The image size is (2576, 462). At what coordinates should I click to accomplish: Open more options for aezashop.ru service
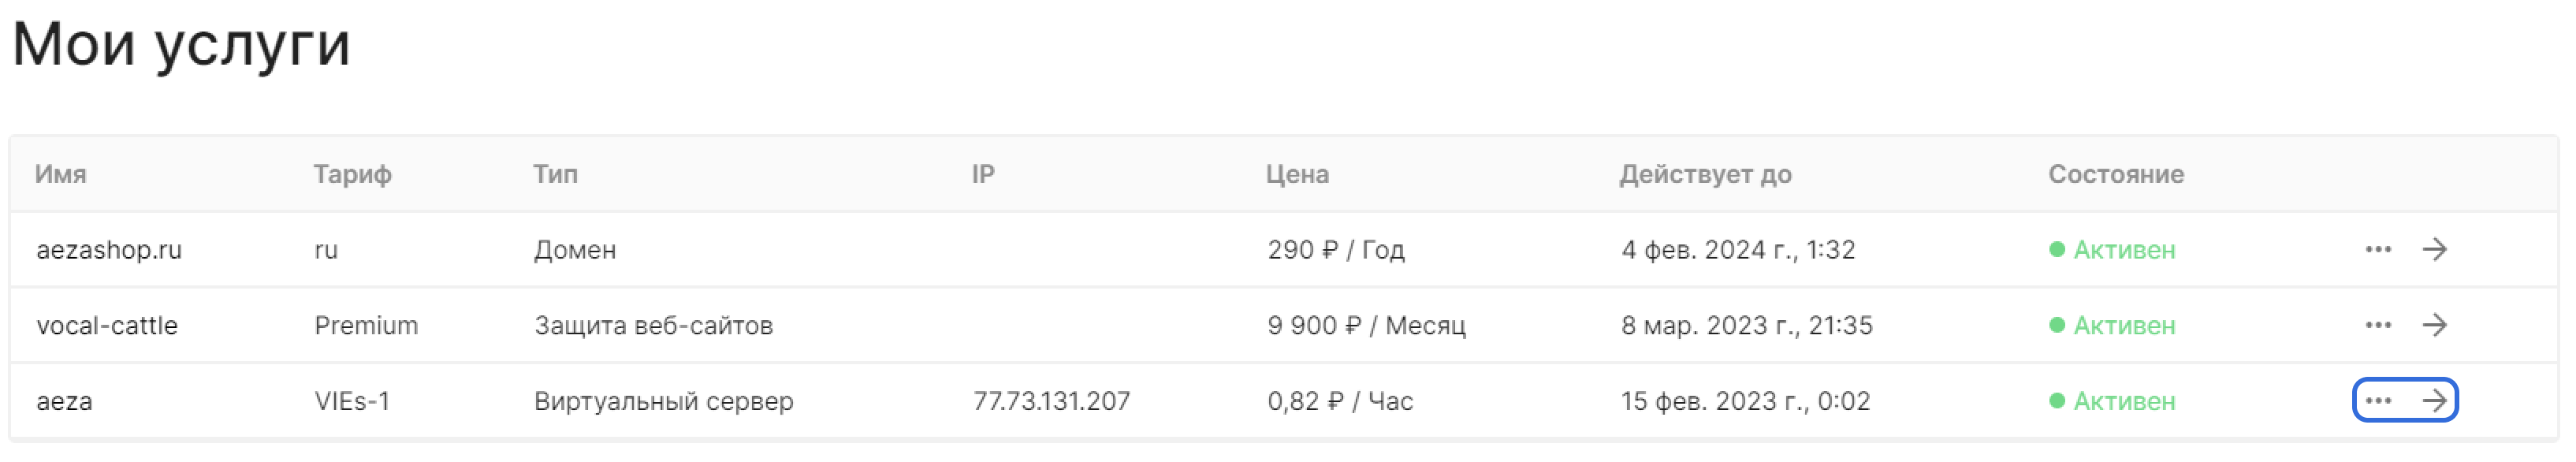click(2377, 249)
